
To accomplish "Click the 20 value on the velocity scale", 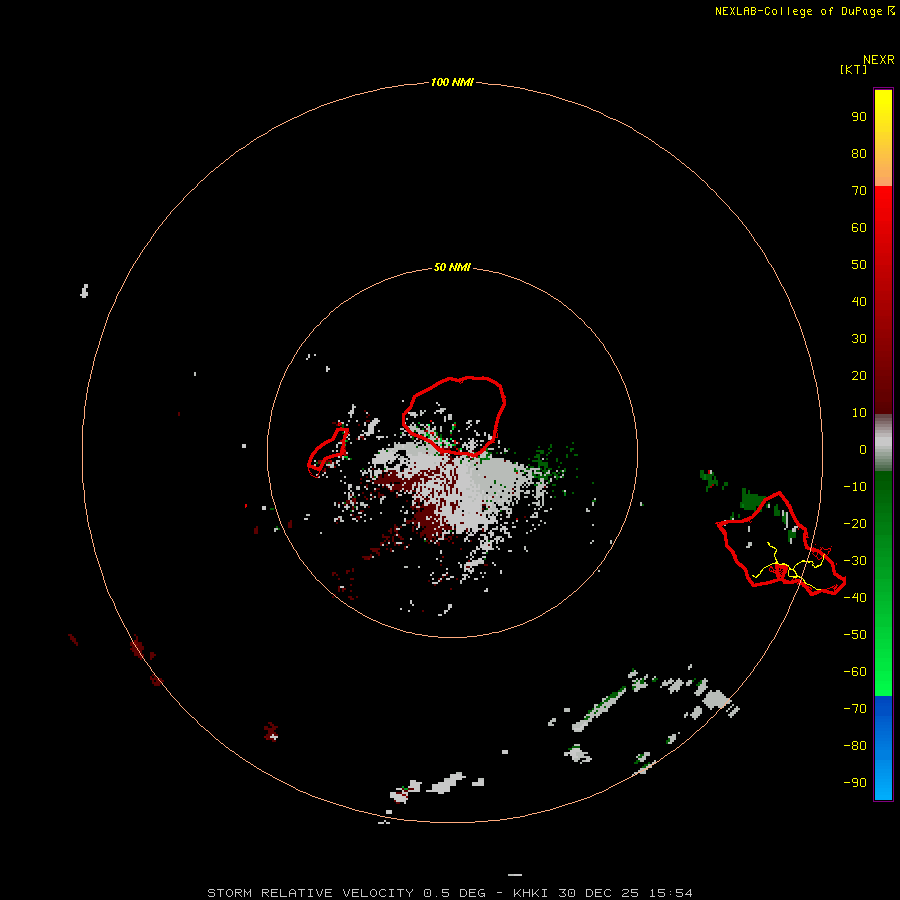I will click(859, 375).
